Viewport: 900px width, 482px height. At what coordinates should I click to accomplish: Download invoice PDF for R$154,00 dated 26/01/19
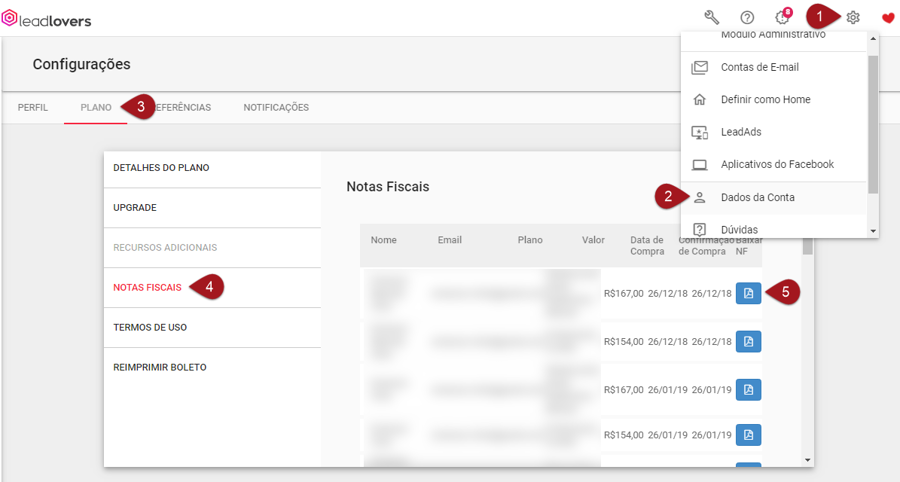[748, 435]
